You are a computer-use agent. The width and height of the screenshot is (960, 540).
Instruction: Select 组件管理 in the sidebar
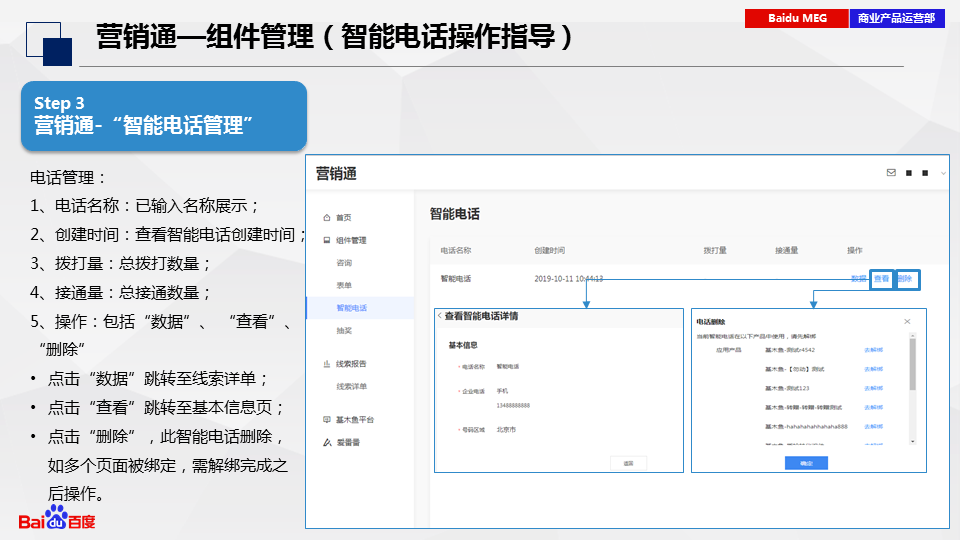[351, 240]
